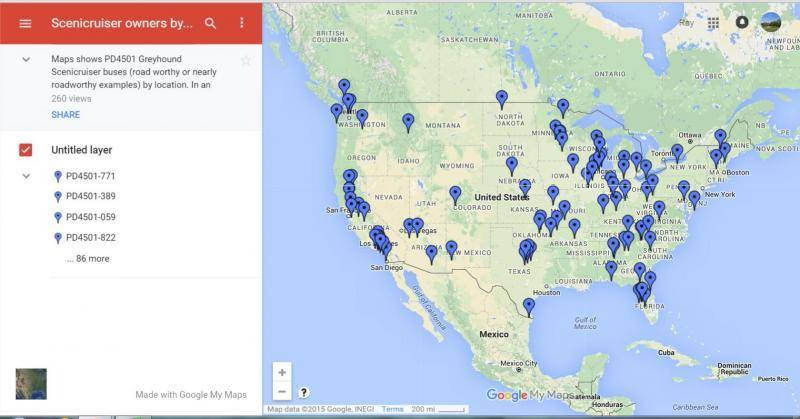The height and width of the screenshot is (419, 800).
Task: Select PD4501-059 in the layer list
Action: [x=90, y=217]
